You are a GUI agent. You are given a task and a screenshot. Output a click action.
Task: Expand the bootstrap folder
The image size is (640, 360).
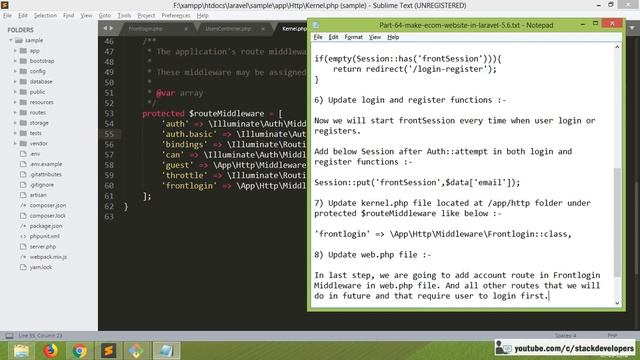[16, 61]
